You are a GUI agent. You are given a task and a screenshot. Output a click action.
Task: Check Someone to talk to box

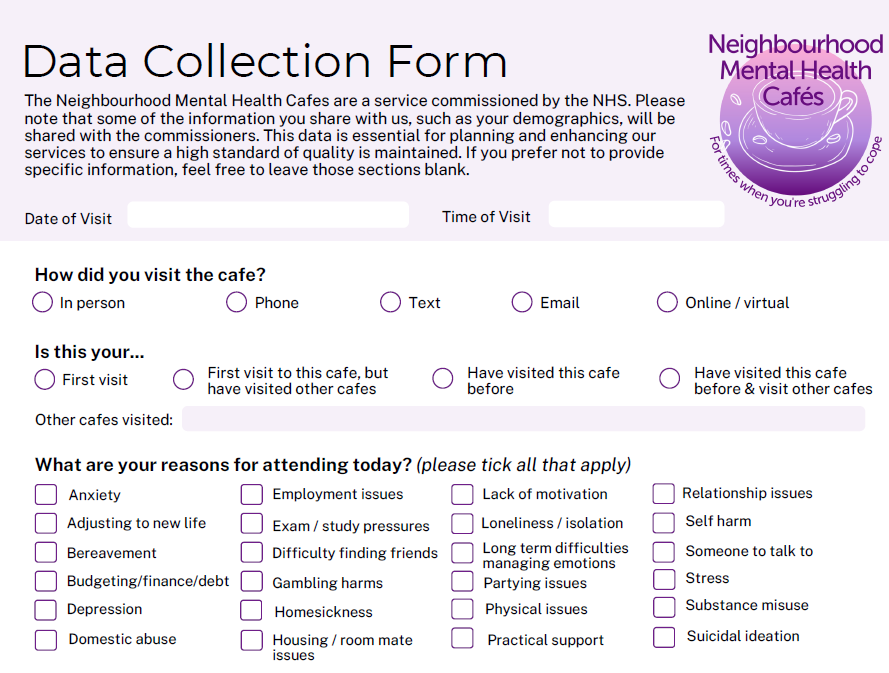(664, 552)
